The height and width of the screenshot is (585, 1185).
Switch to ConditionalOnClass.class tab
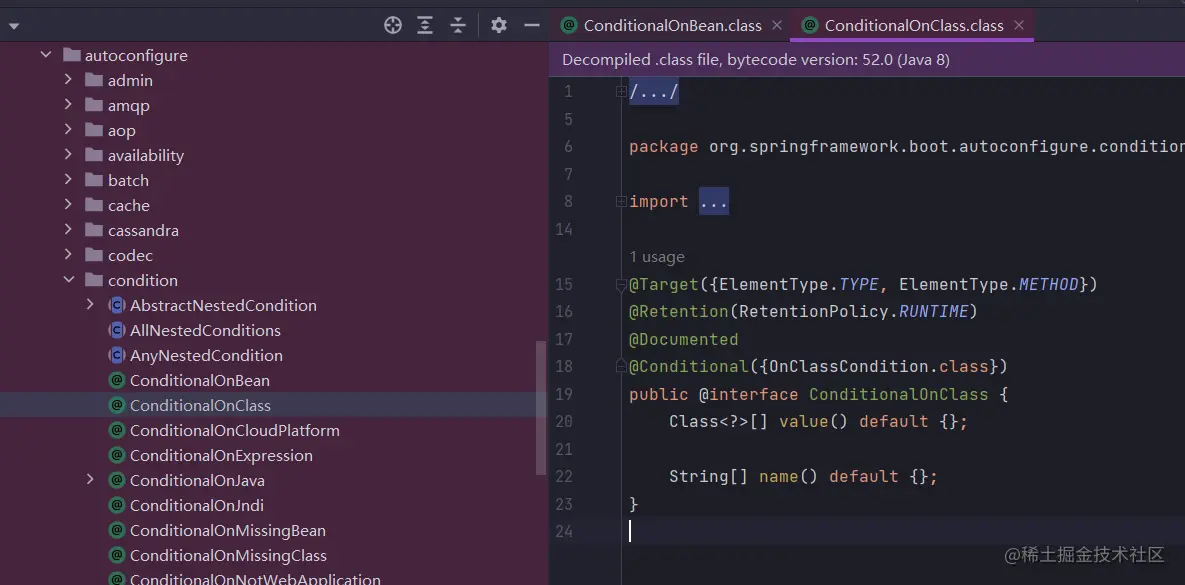click(914, 26)
